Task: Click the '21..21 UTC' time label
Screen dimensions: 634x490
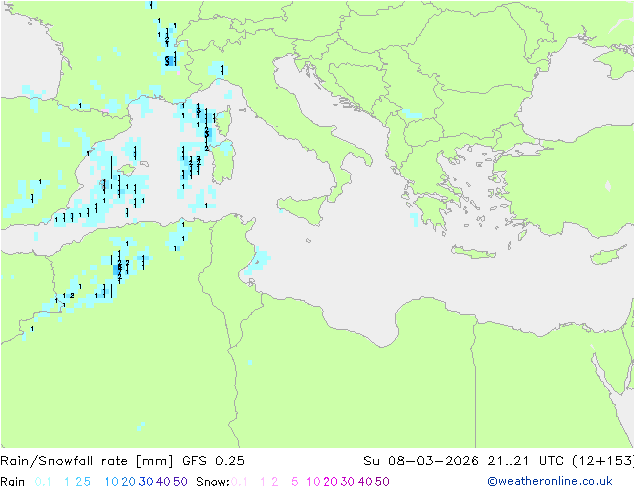Action: click(x=525, y=461)
